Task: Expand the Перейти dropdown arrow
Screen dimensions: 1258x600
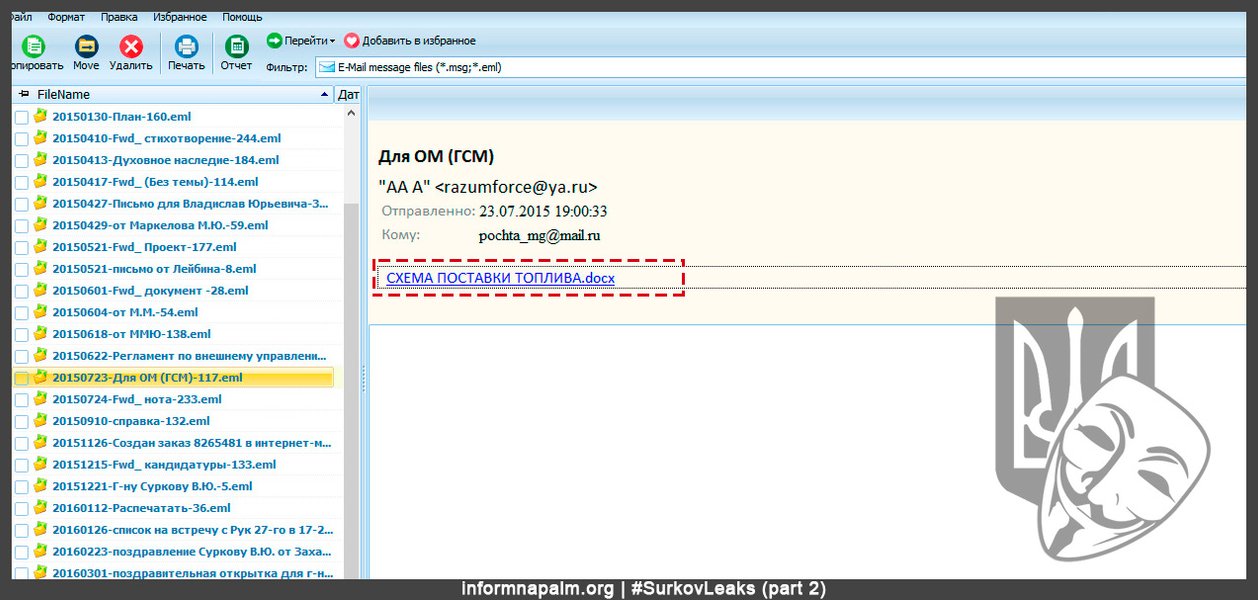Action: point(333,41)
